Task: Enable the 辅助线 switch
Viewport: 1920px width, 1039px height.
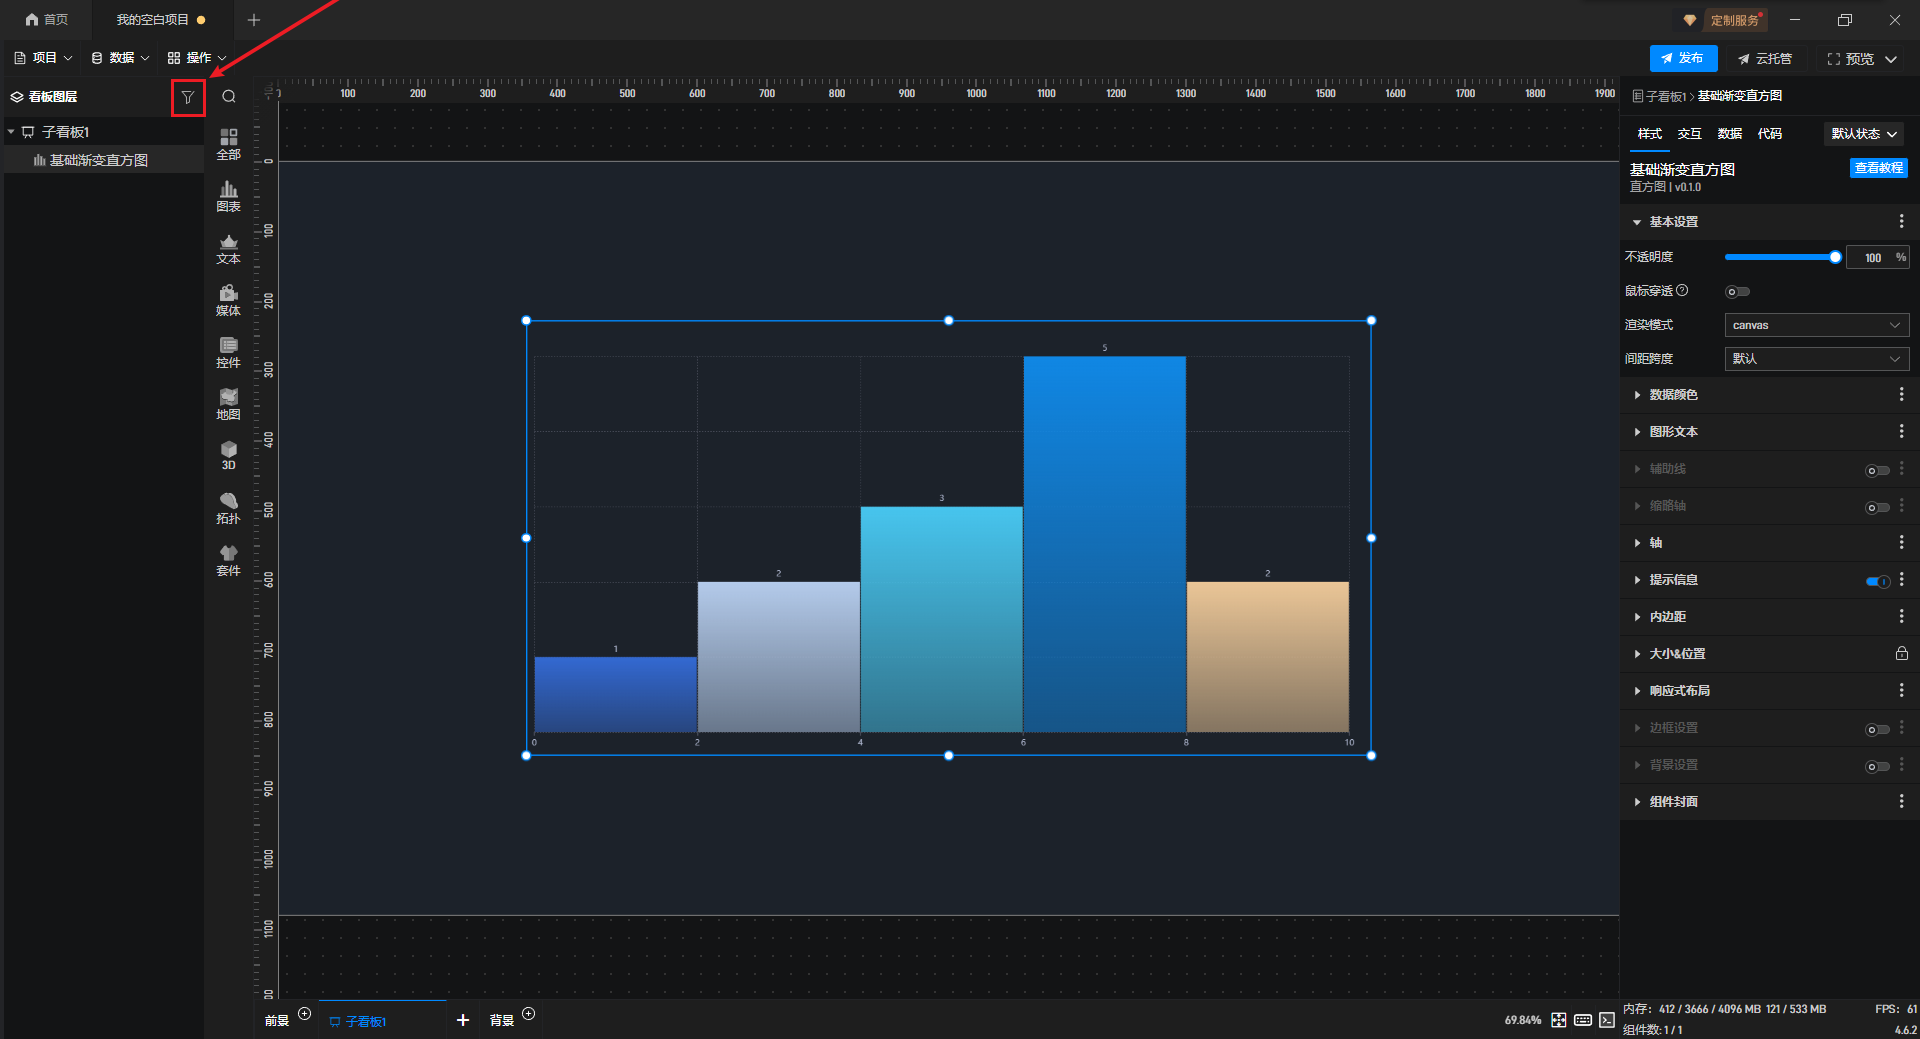Action: pos(1877,470)
